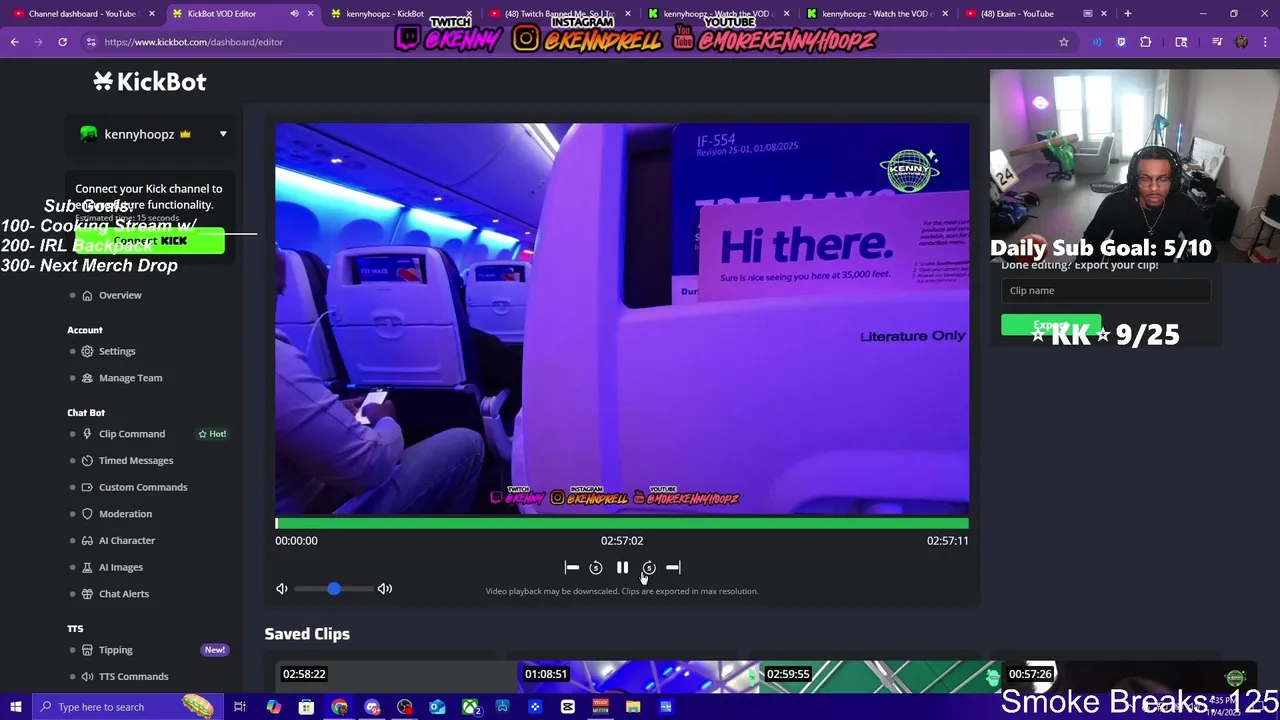
Task: Mute the KickBot VOD Editor tab
Action: tap(294, 14)
